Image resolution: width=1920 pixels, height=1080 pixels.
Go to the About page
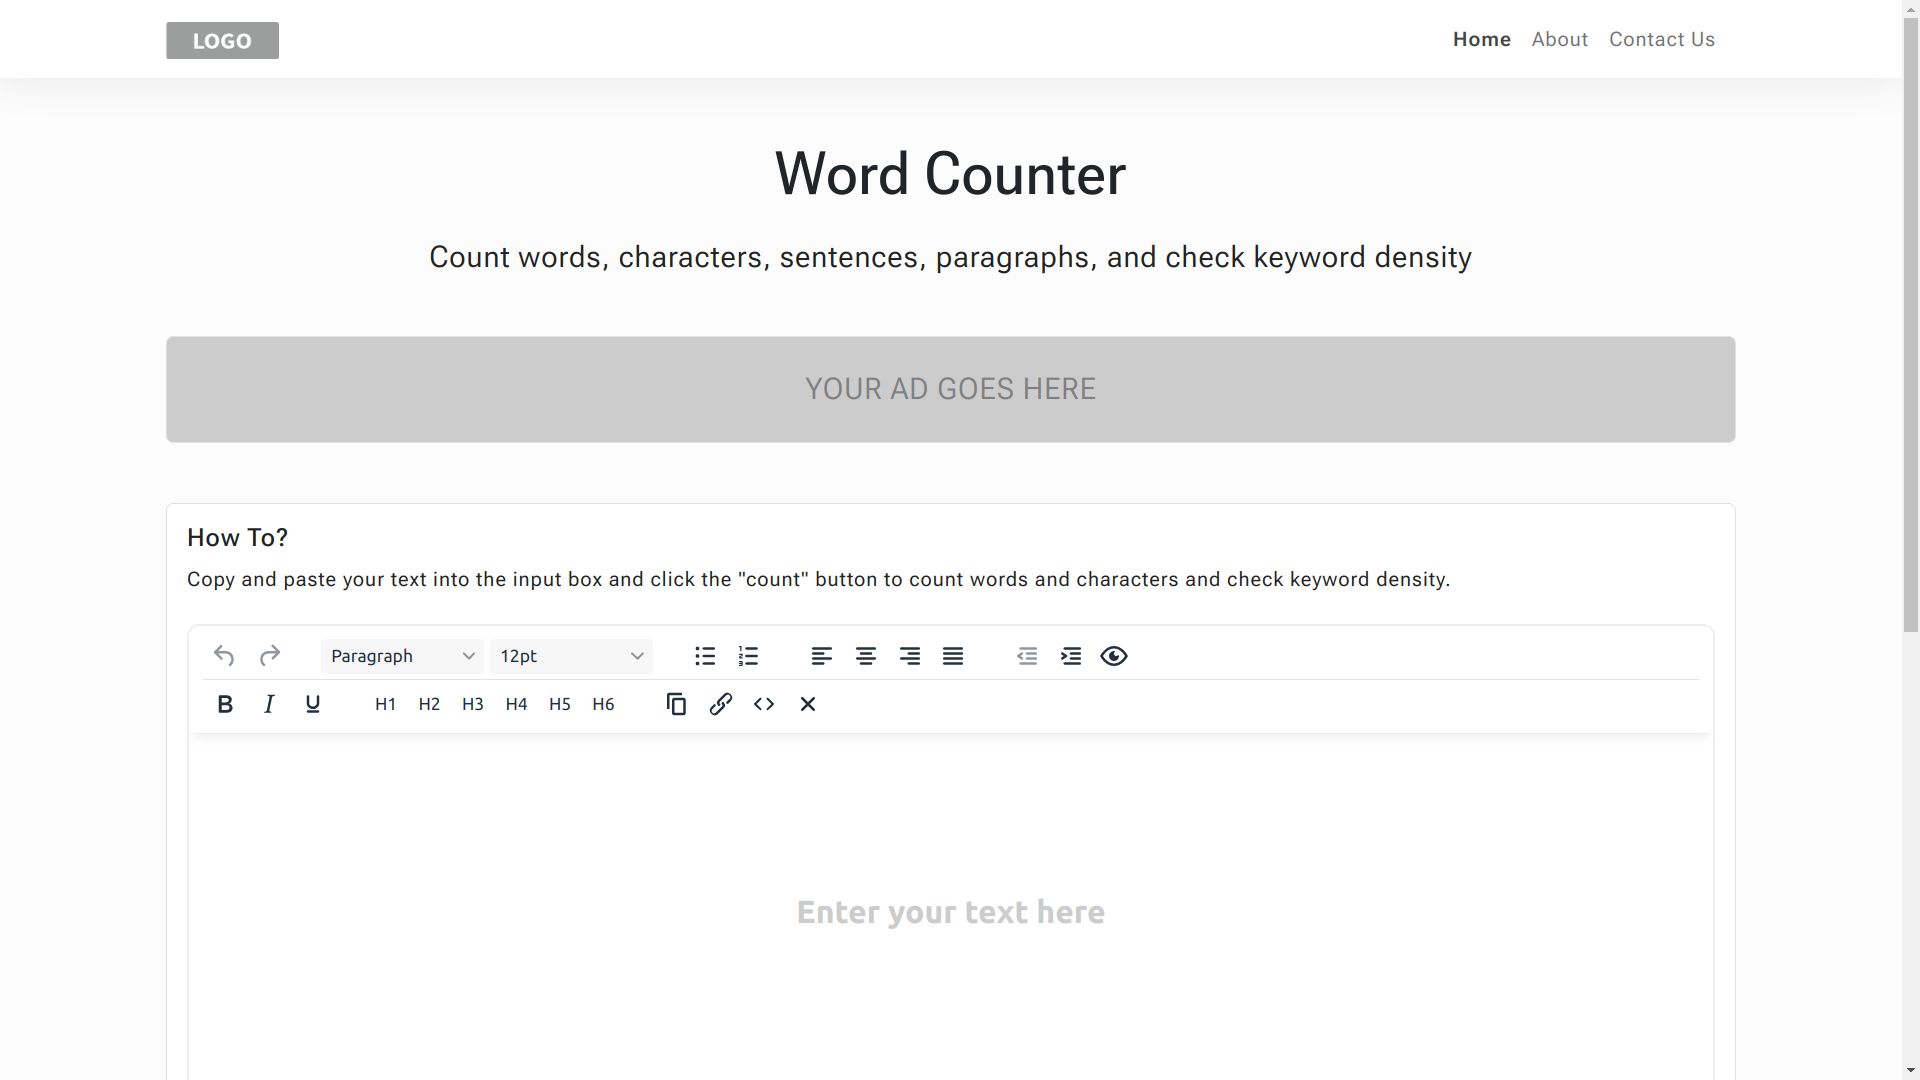[1559, 40]
